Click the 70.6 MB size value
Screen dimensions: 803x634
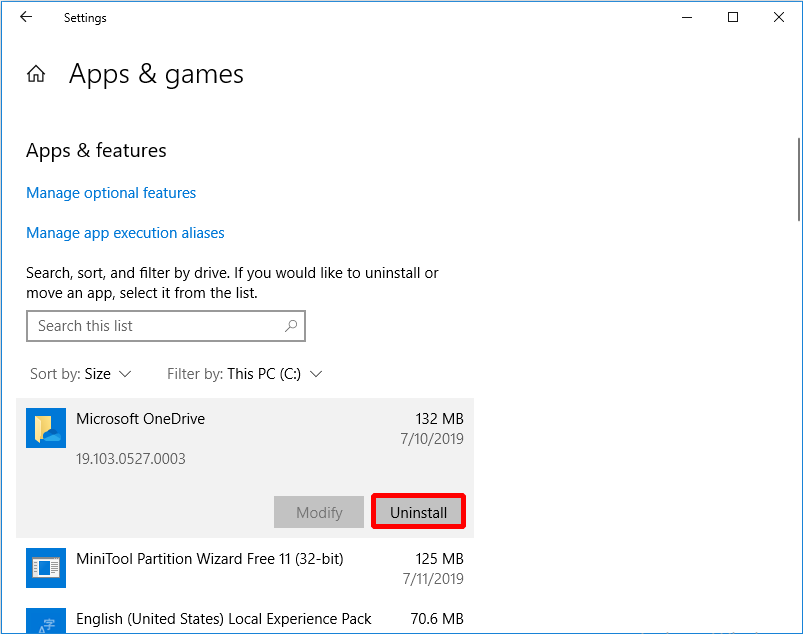coord(437,619)
